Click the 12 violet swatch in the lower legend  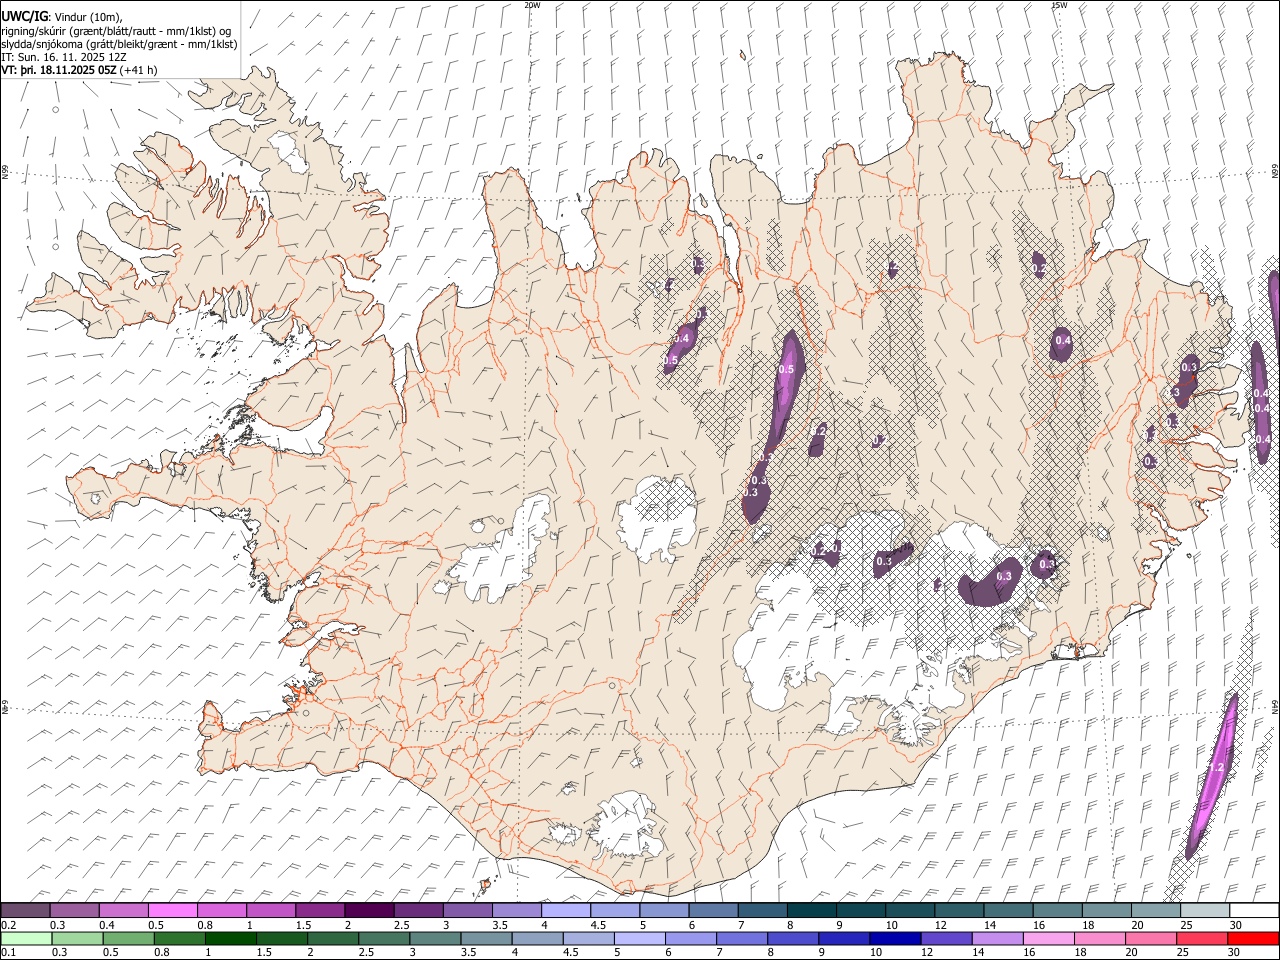click(945, 938)
